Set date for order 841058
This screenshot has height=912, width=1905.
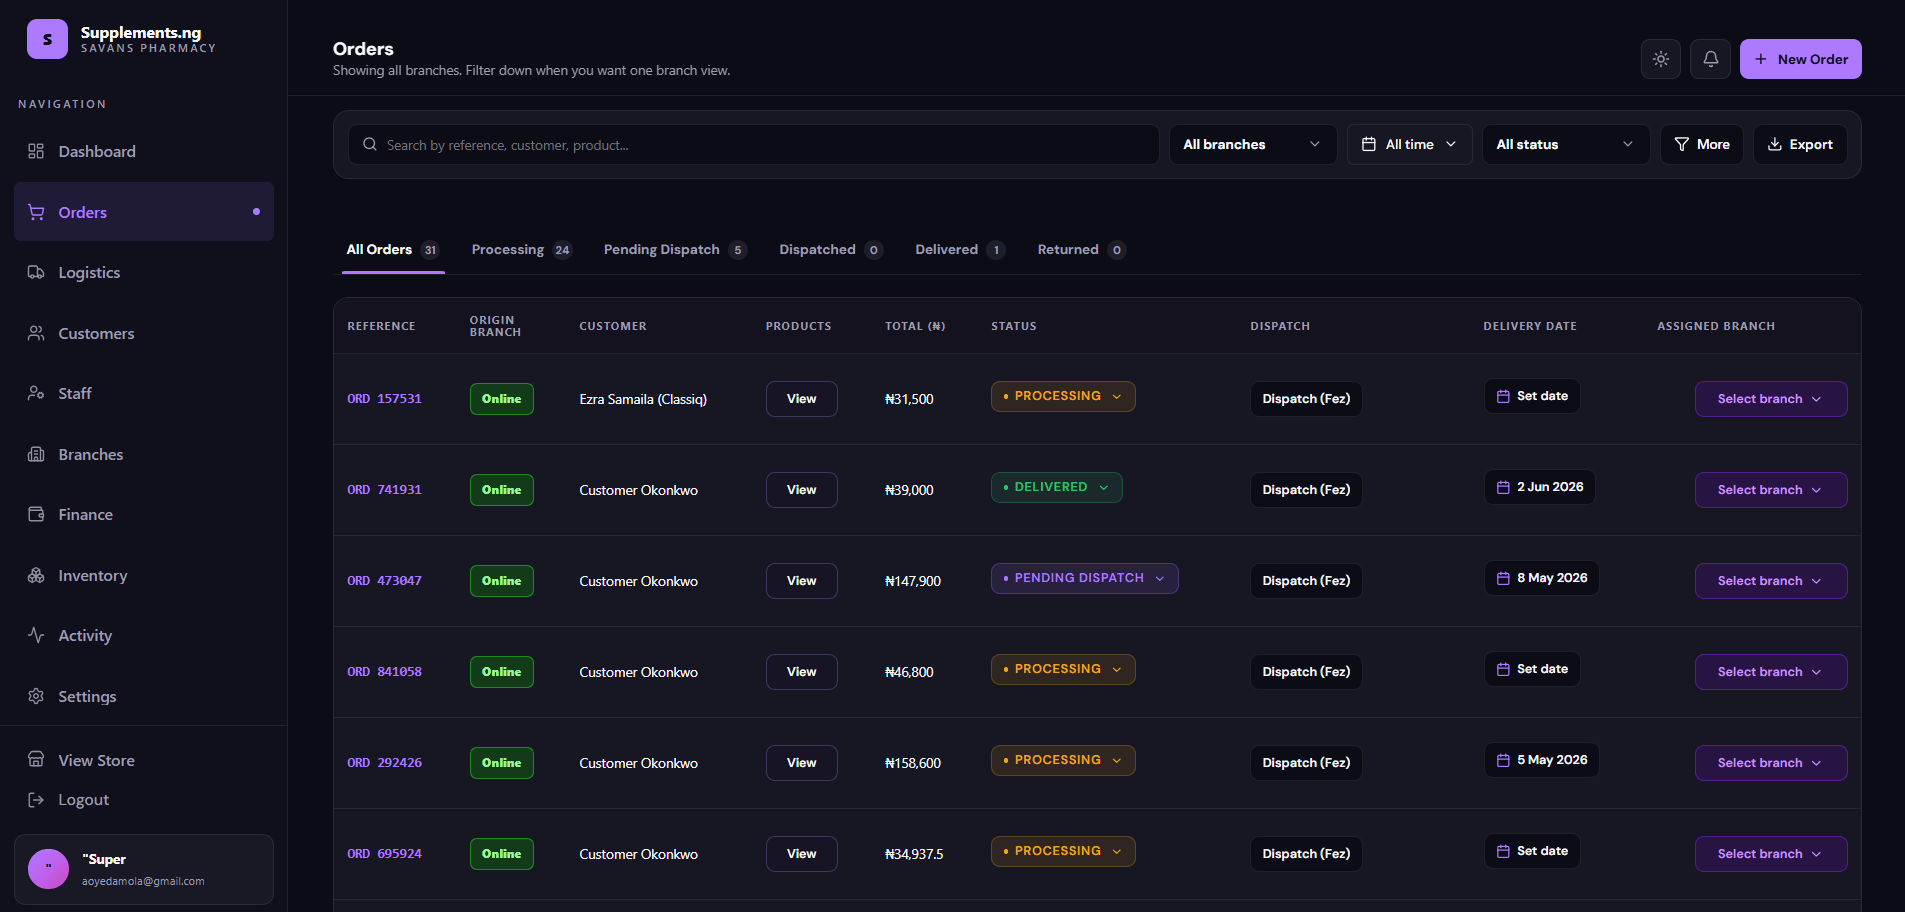1532,669
